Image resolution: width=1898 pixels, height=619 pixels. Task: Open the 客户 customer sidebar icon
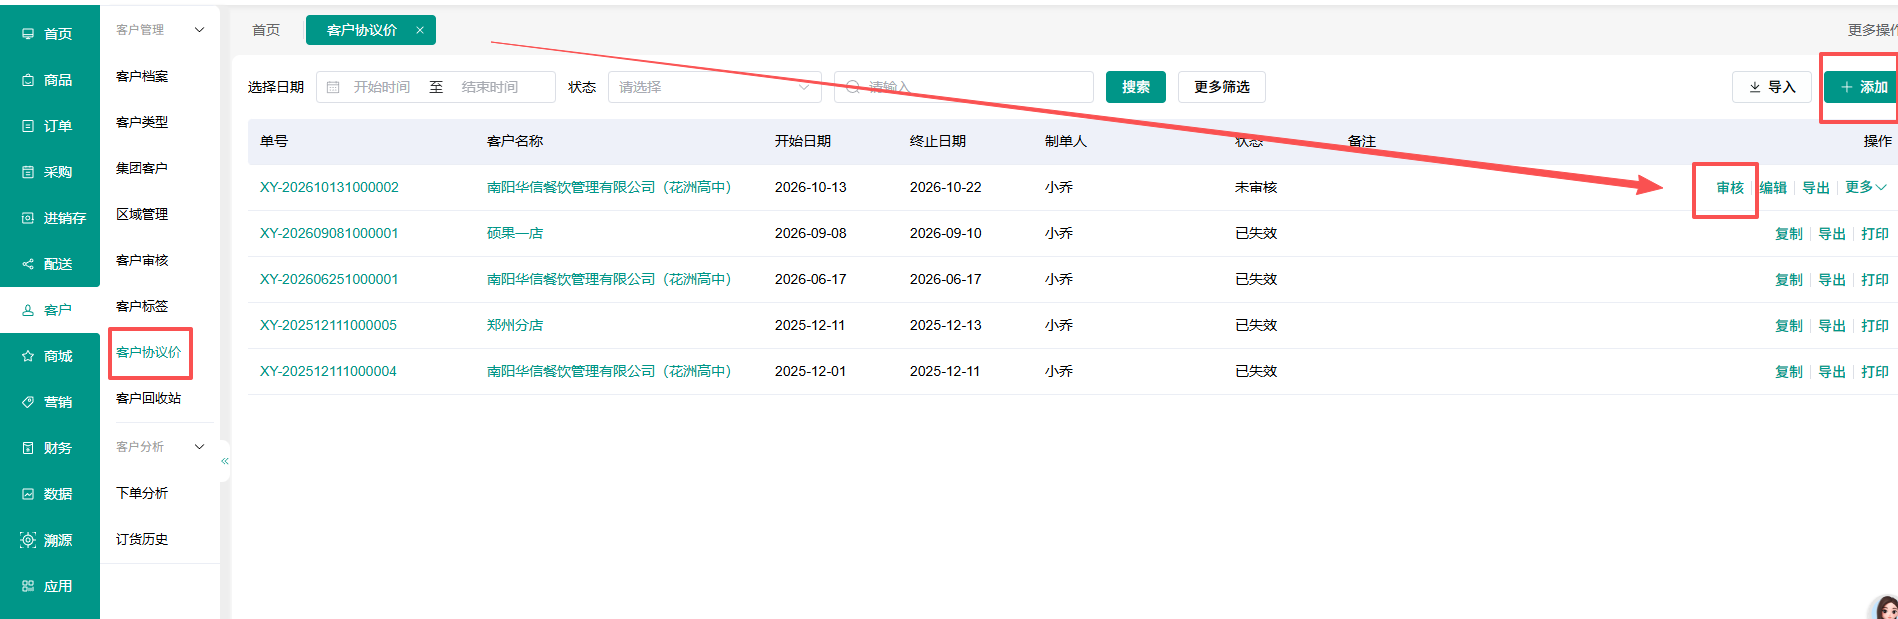pos(28,310)
